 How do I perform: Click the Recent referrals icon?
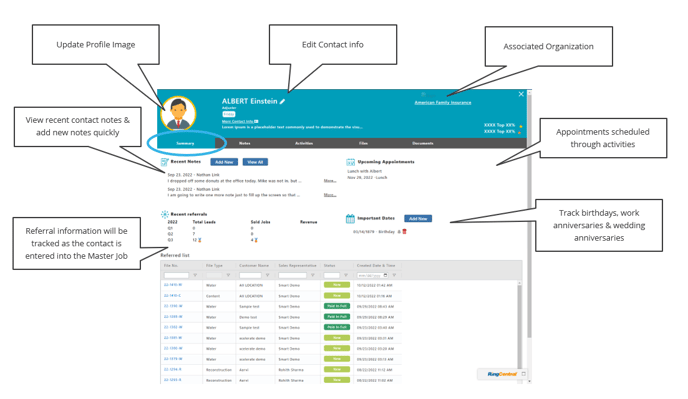165,214
